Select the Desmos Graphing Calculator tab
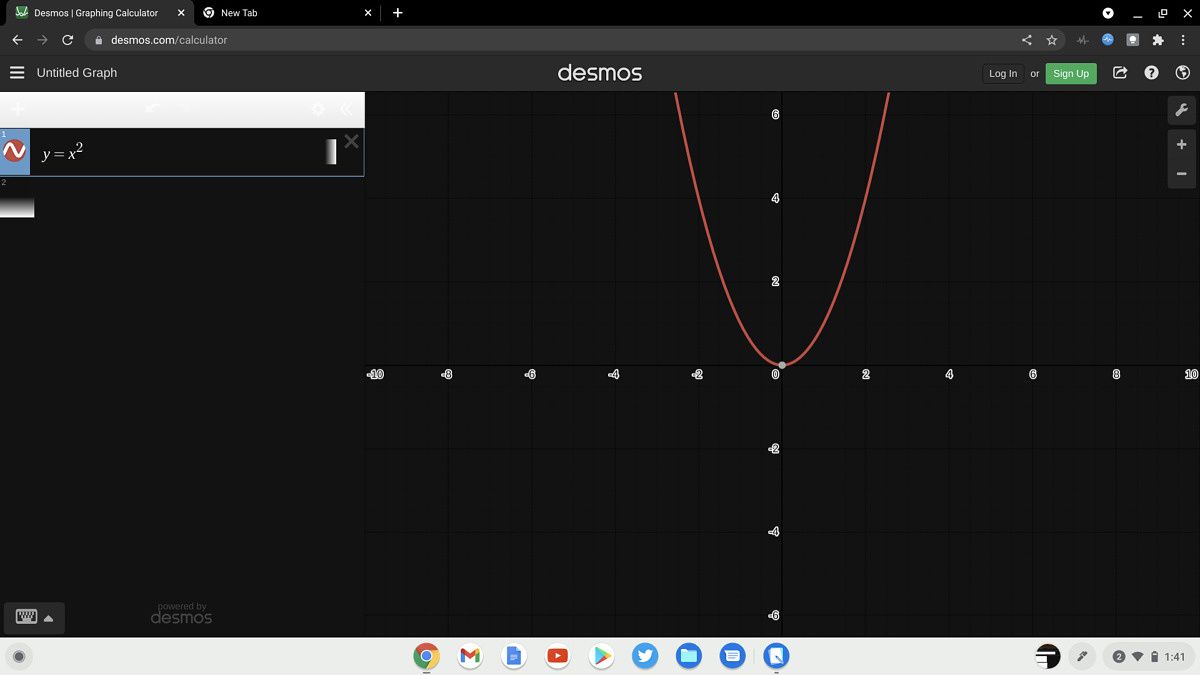This screenshot has height=675, width=1200. [95, 13]
